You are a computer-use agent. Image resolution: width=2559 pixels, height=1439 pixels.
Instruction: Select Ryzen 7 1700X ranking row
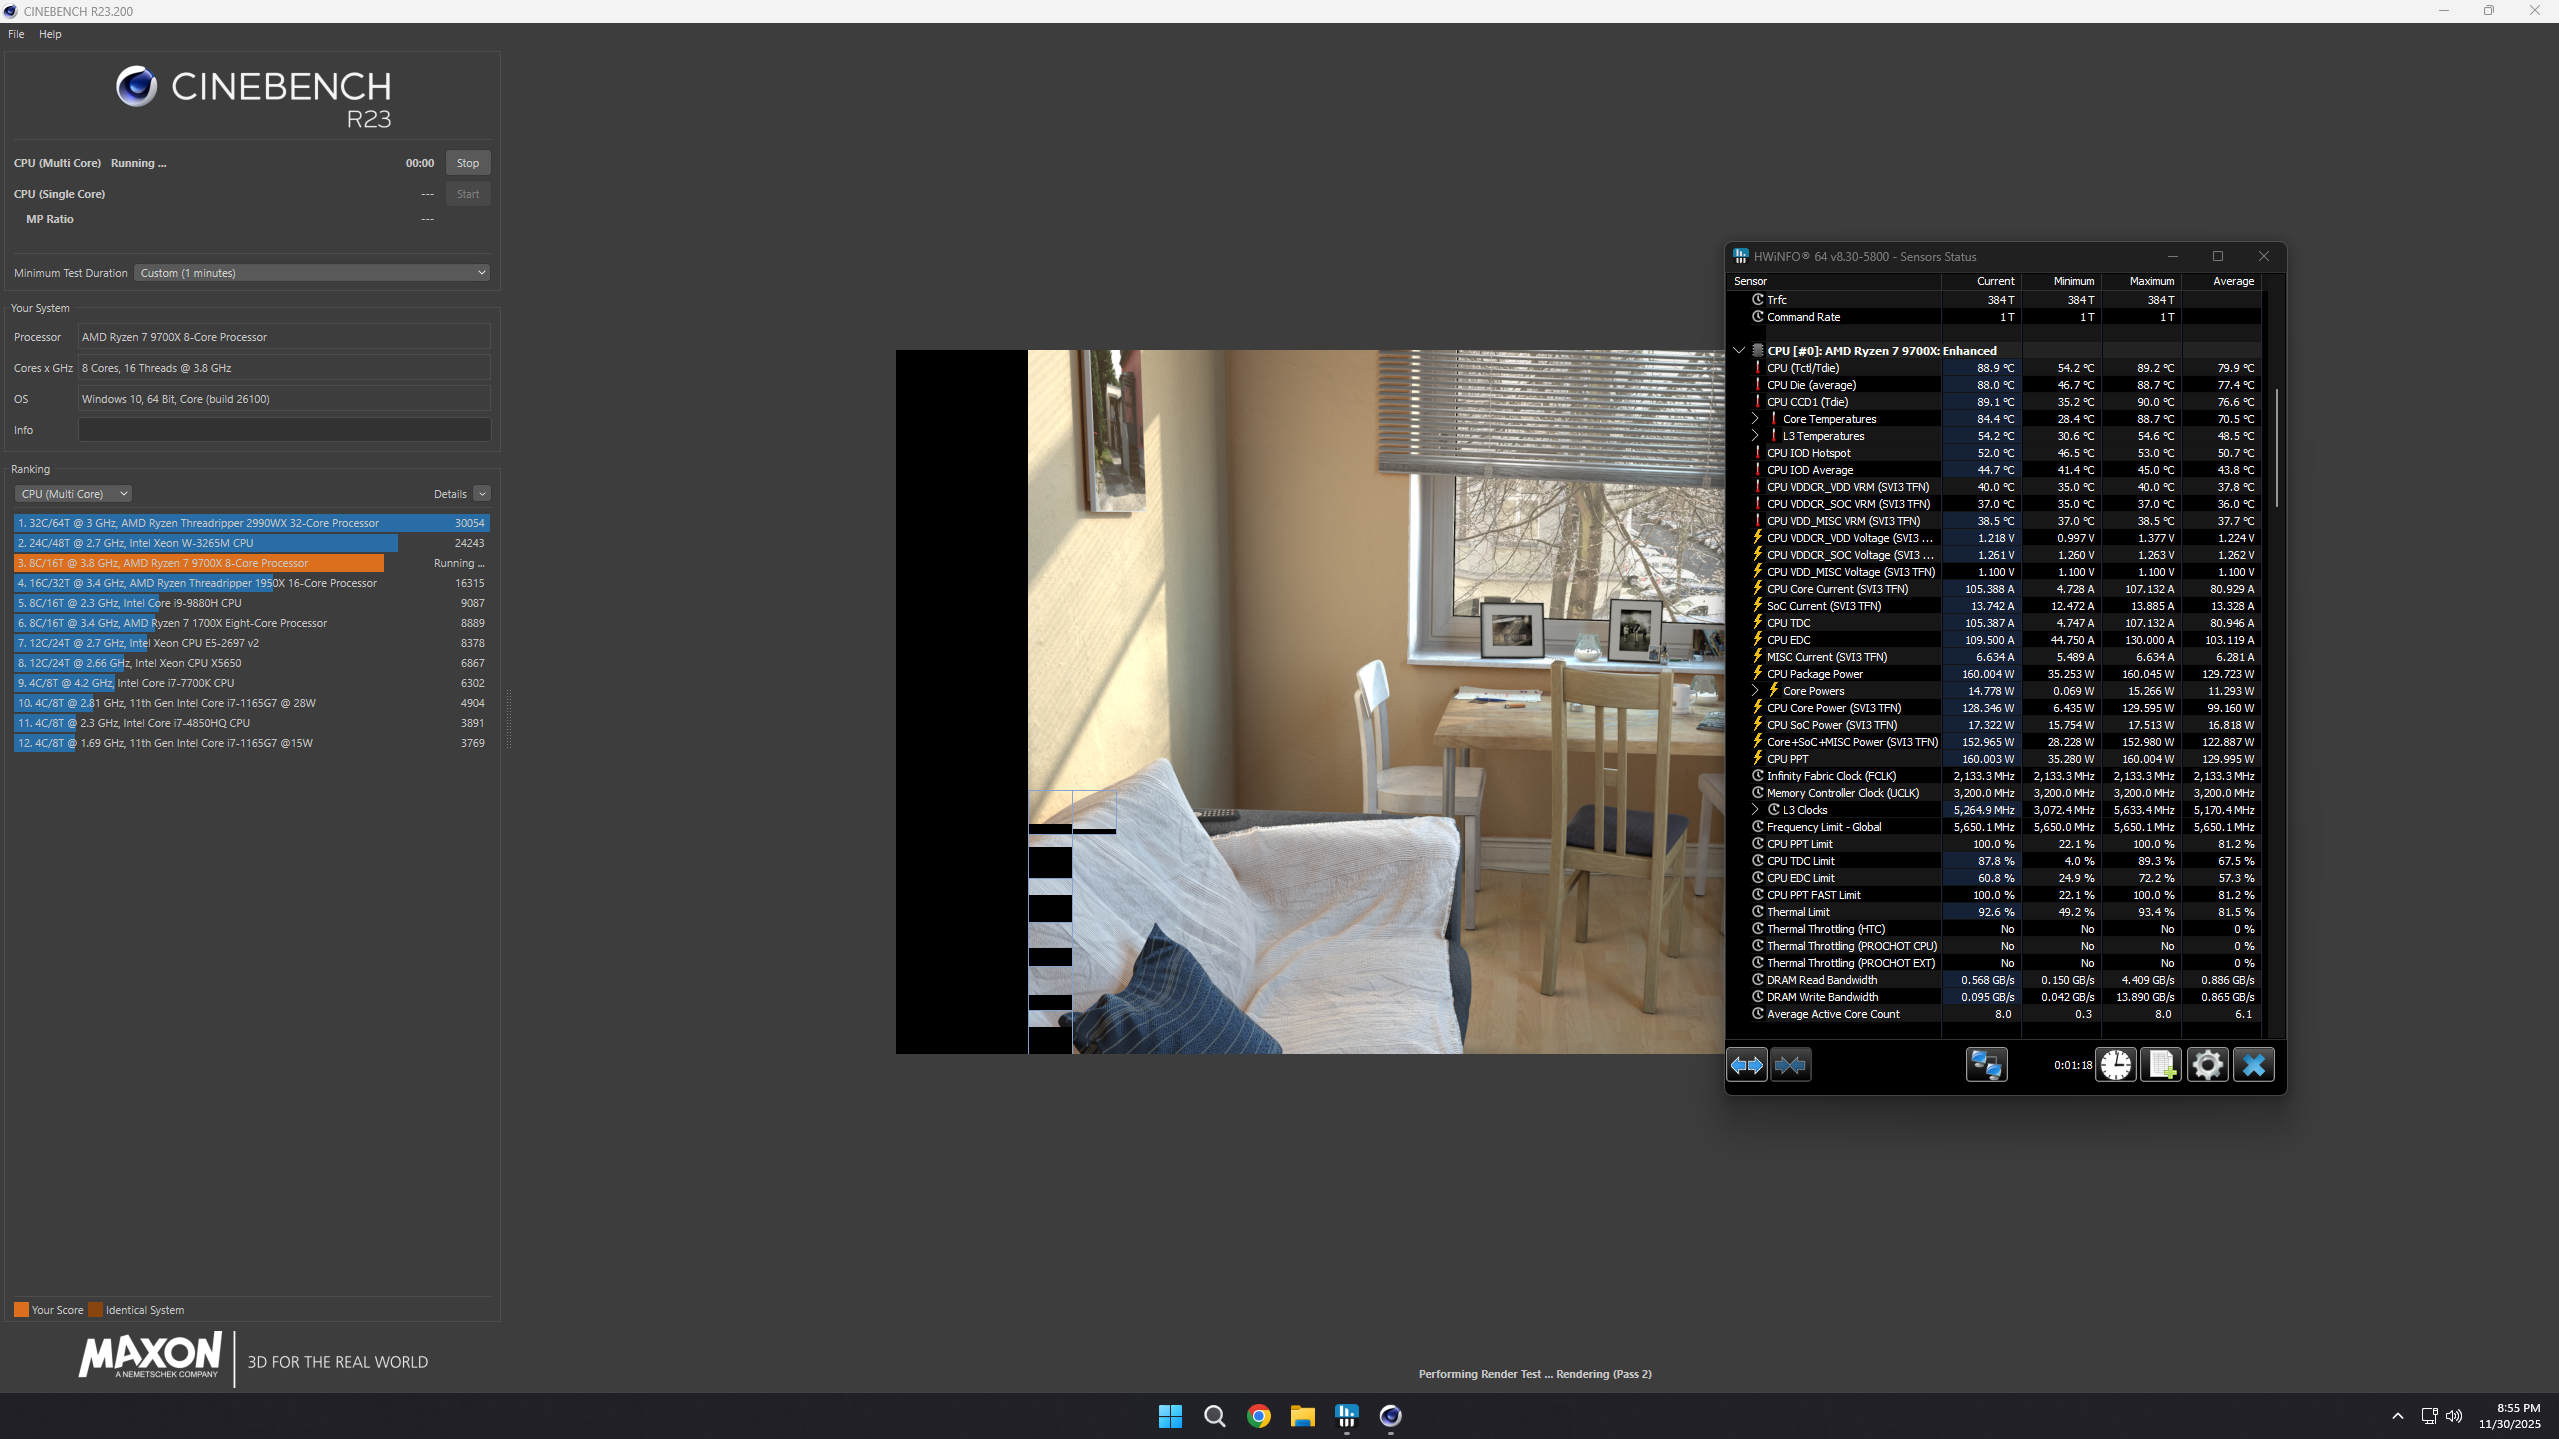[x=251, y=623]
